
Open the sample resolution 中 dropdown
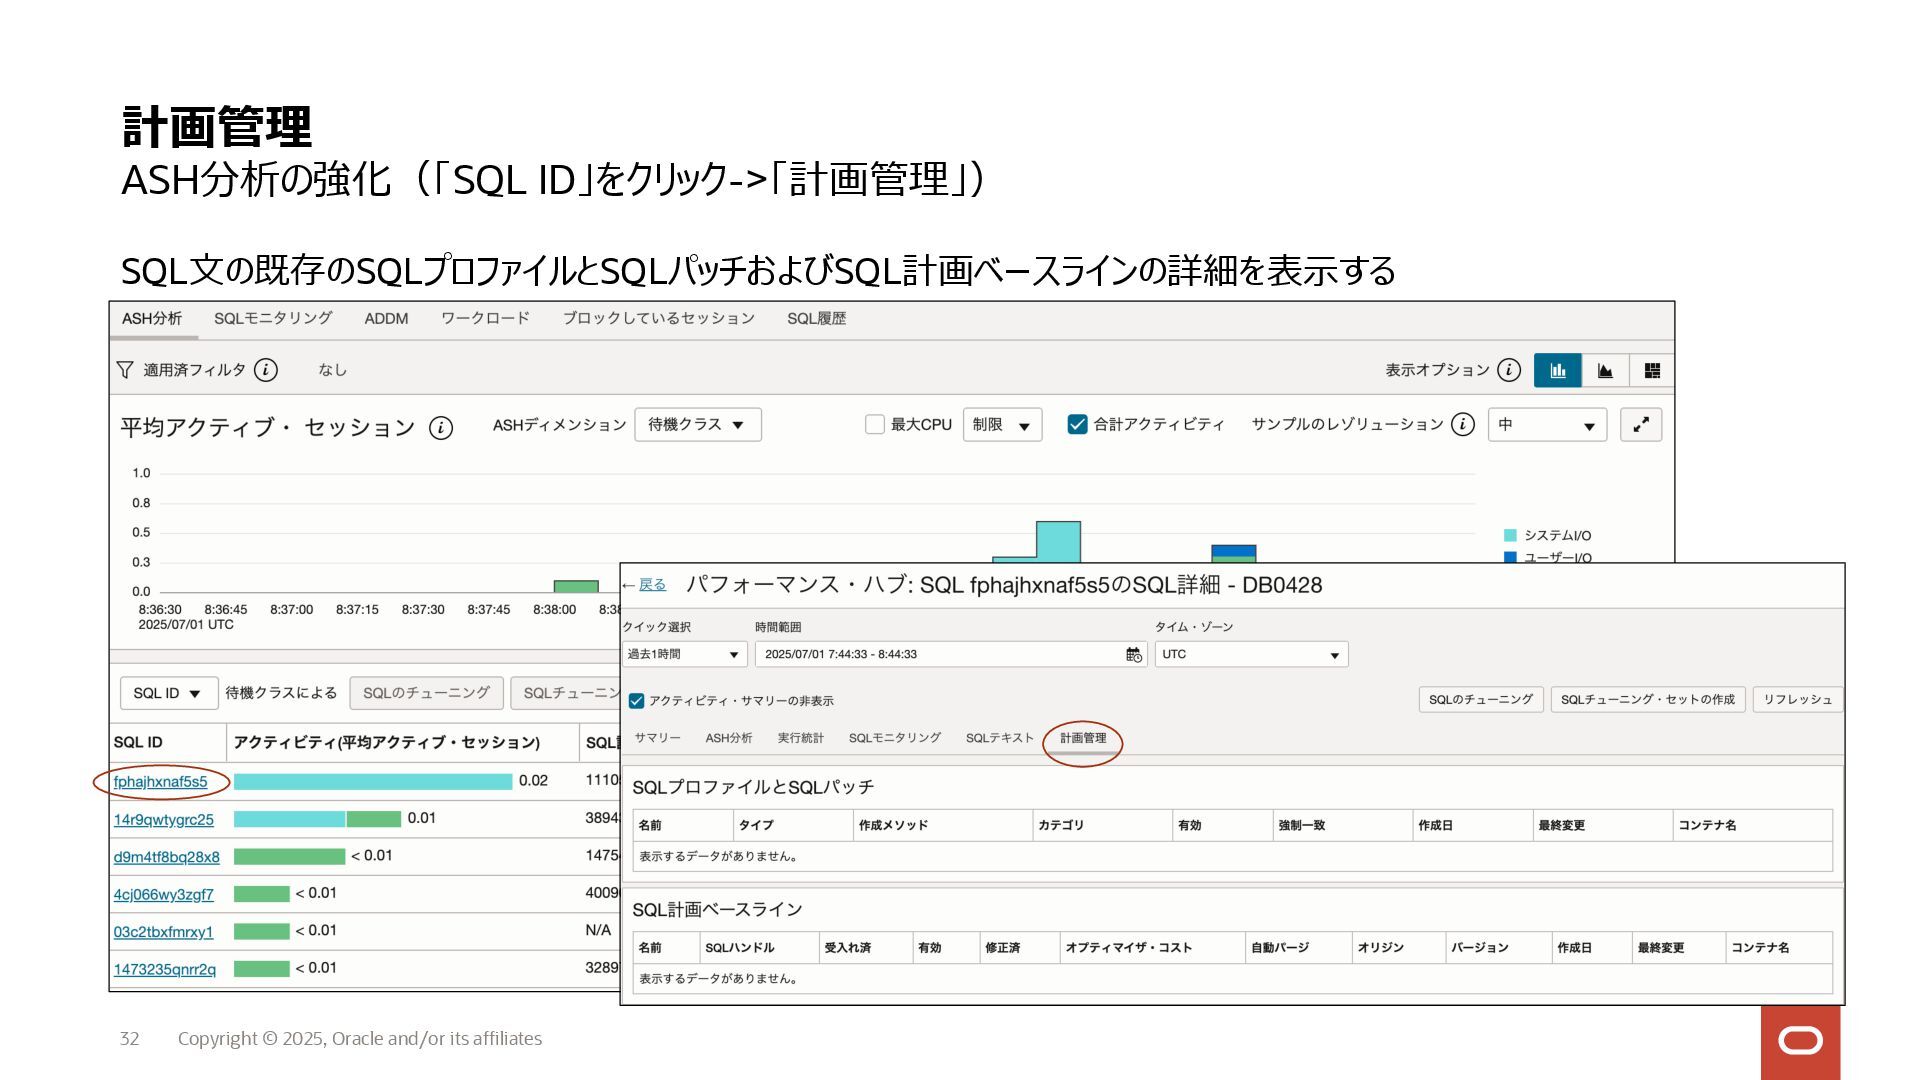point(1547,425)
